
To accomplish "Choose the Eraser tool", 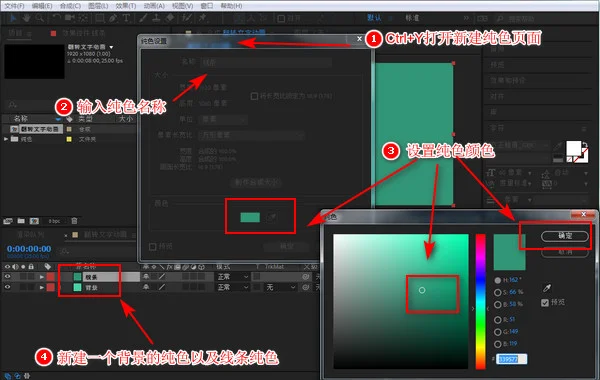I will coord(170,18).
